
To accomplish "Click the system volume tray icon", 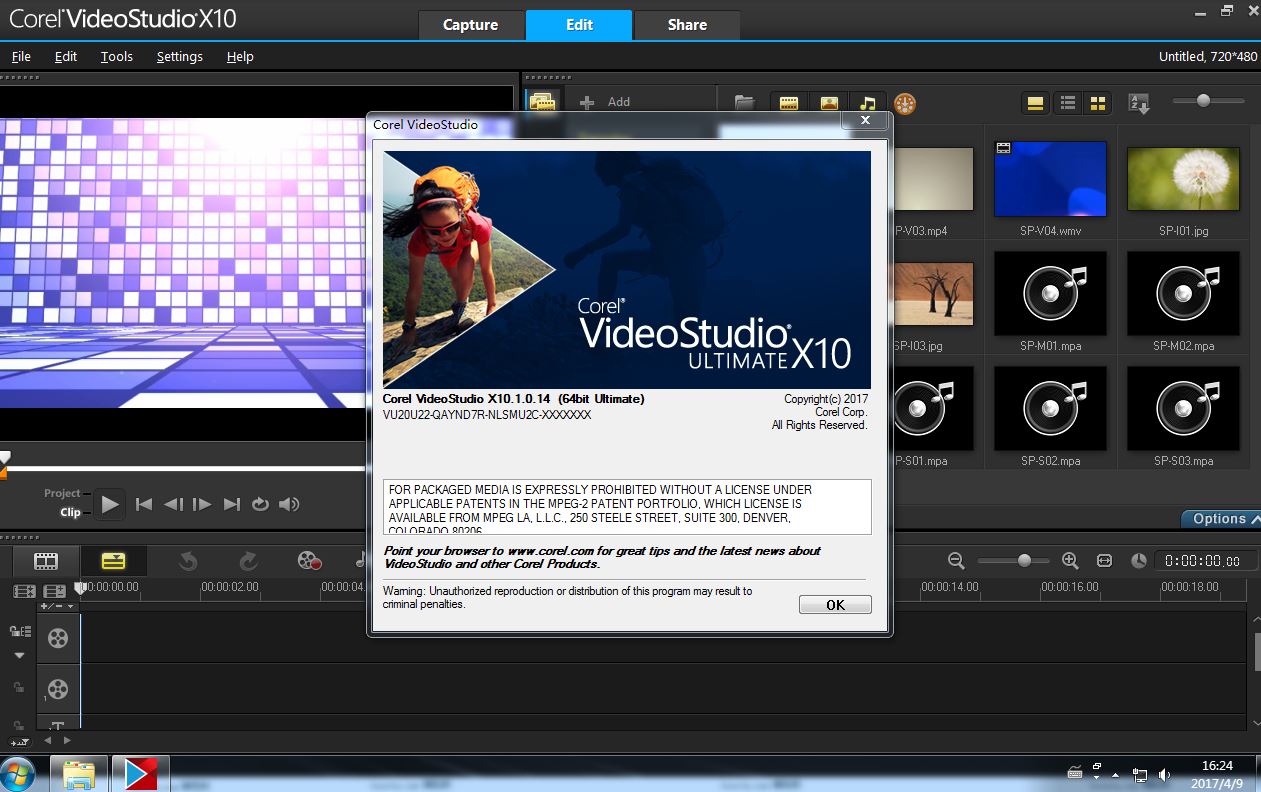I will tap(1165, 774).
